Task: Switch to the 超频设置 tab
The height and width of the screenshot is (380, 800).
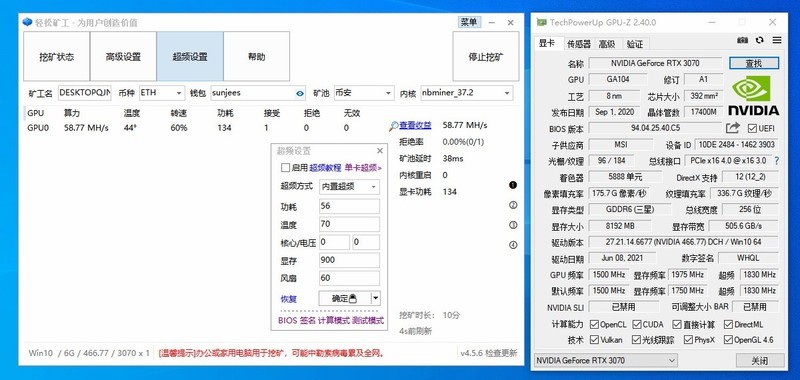Action: coord(190,57)
